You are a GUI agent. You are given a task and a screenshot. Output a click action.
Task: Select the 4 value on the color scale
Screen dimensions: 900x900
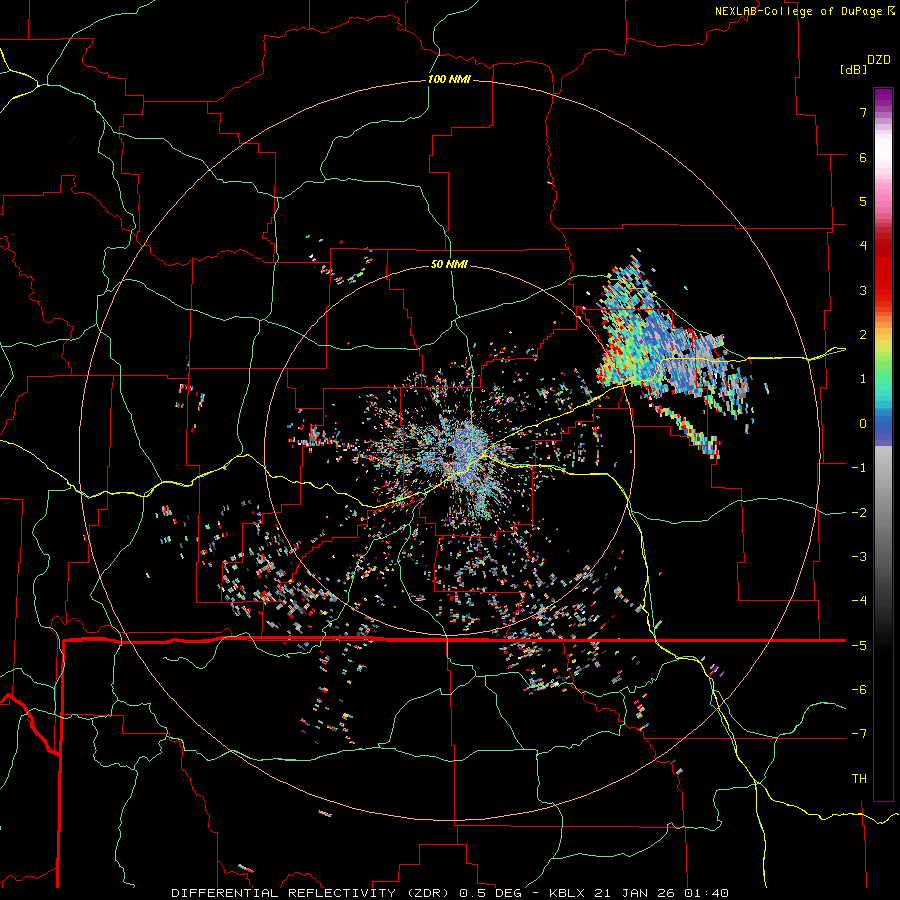(863, 246)
